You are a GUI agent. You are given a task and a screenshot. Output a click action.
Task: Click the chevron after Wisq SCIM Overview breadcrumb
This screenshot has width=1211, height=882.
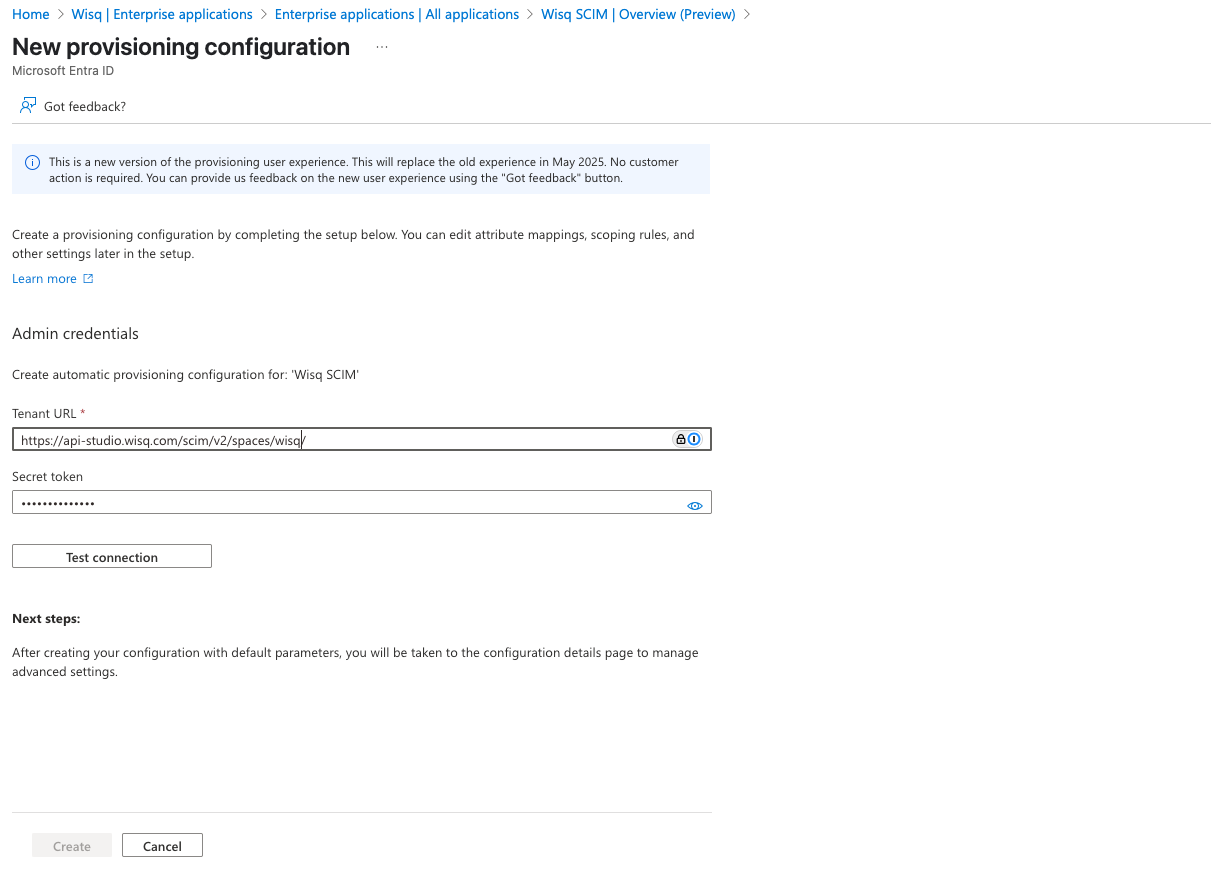coord(747,15)
